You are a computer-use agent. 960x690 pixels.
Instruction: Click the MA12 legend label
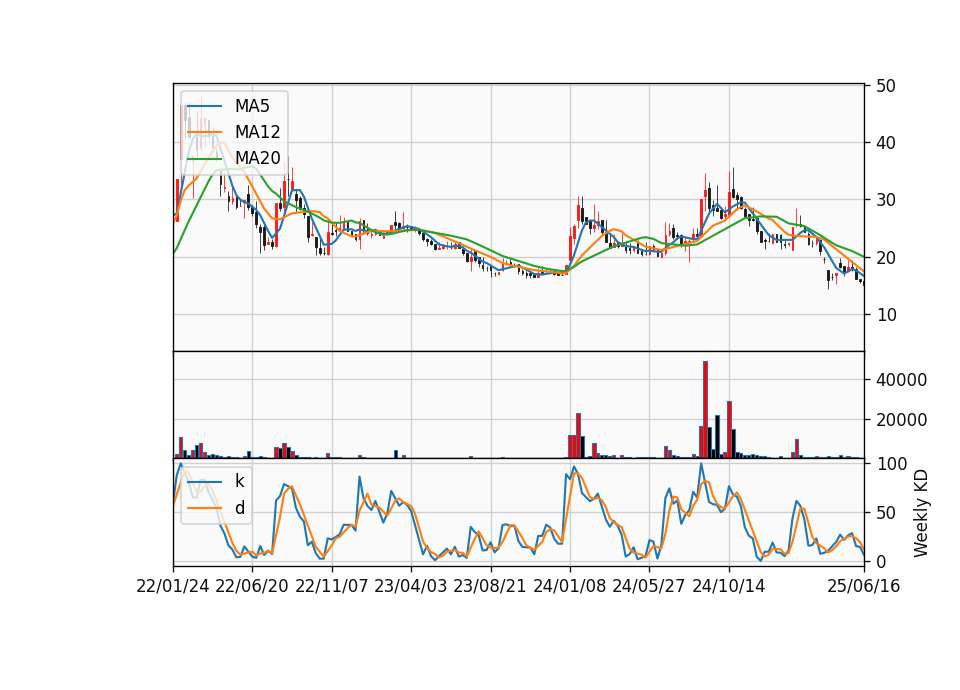(x=257, y=132)
